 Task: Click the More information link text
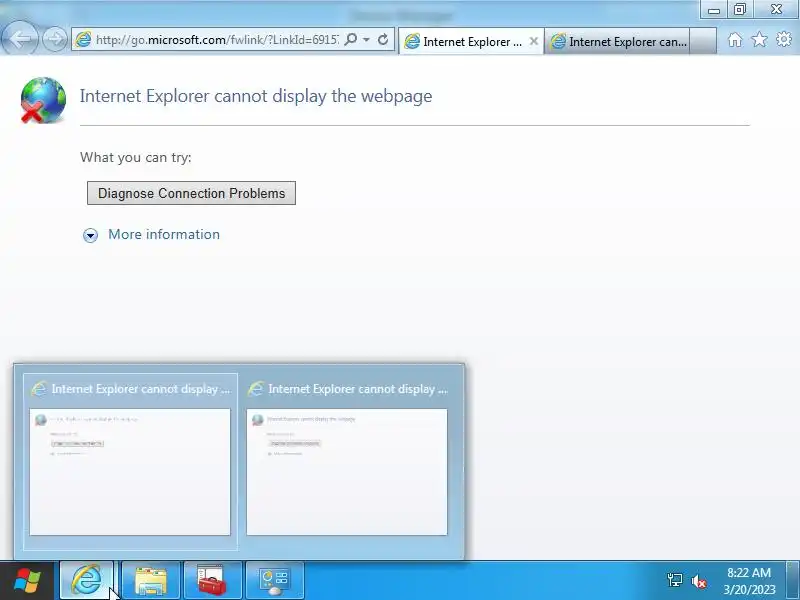pos(164,234)
